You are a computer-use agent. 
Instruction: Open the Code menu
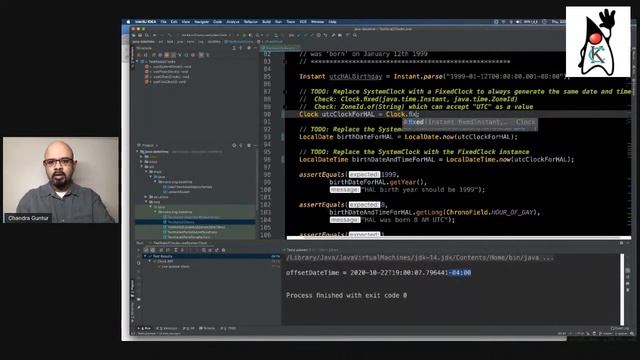pos(218,22)
